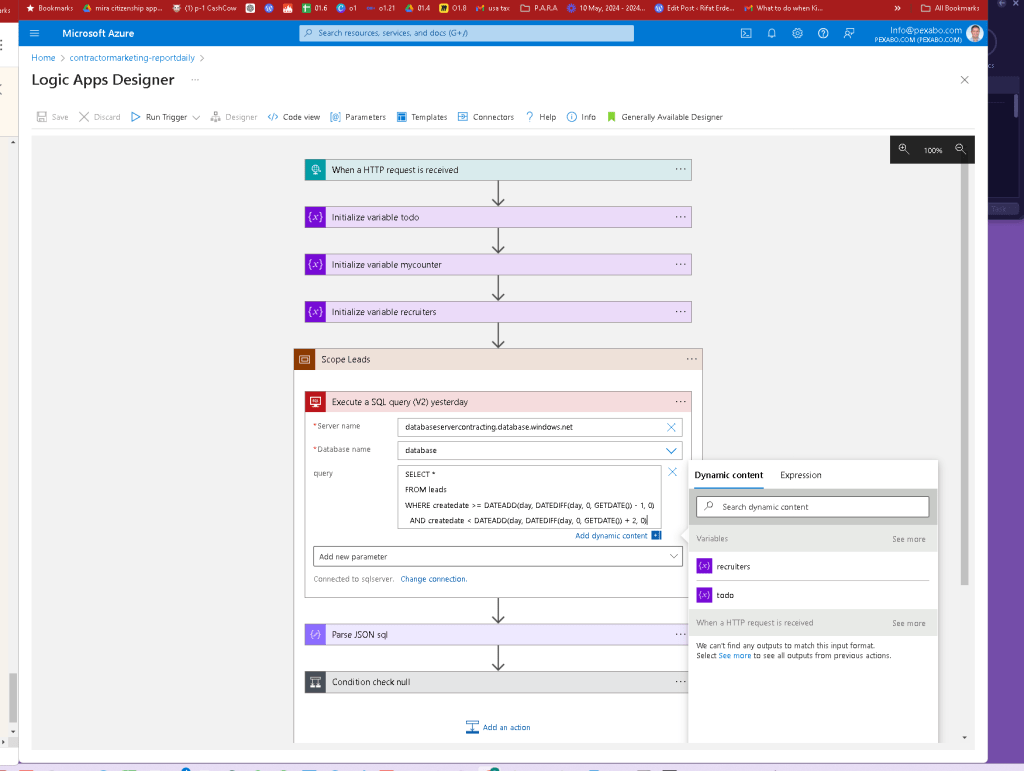Expand the Run Trigger dropdown arrow
This screenshot has width=1024, height=771.
(196, 118)
